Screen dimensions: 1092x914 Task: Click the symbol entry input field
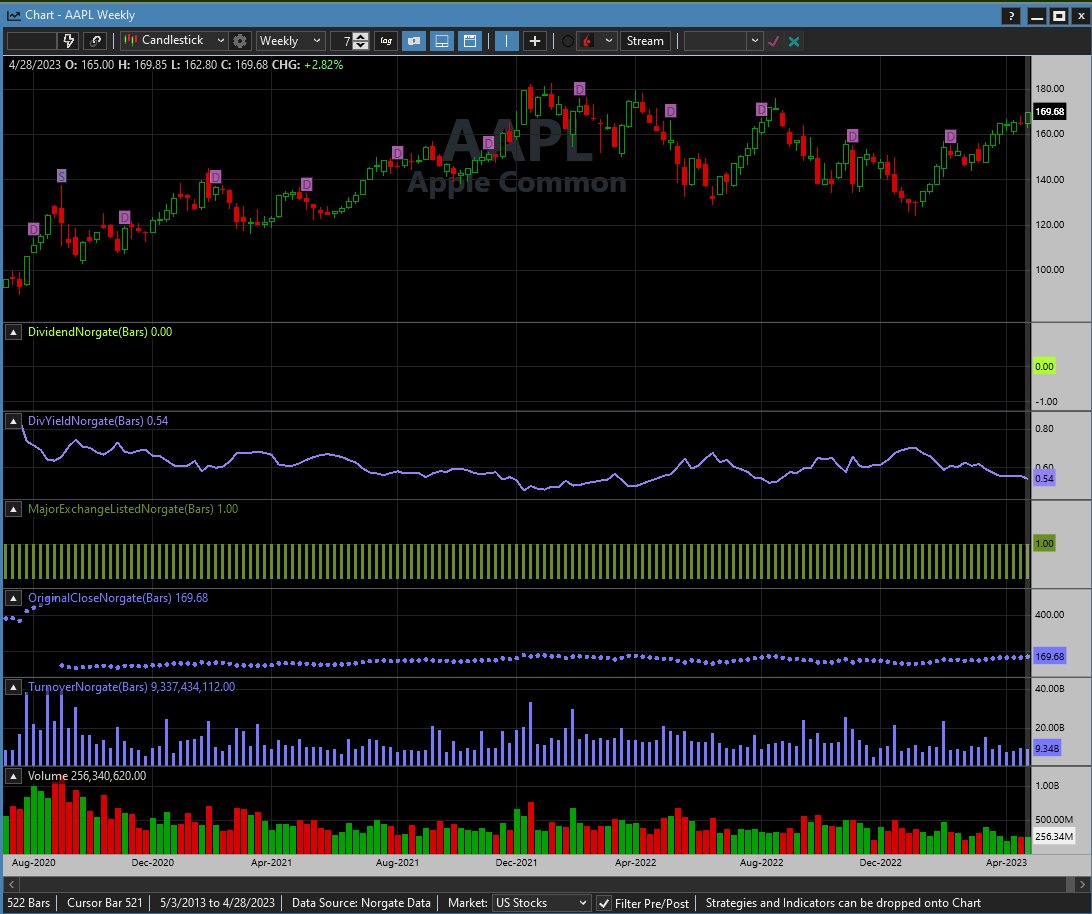32,41
